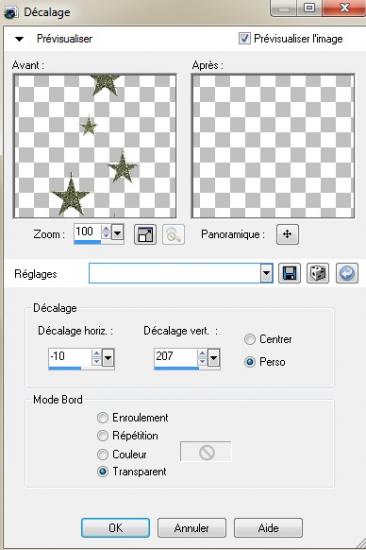
Task: Click the application icon in title bar
Action: click(x=11, y=13)
